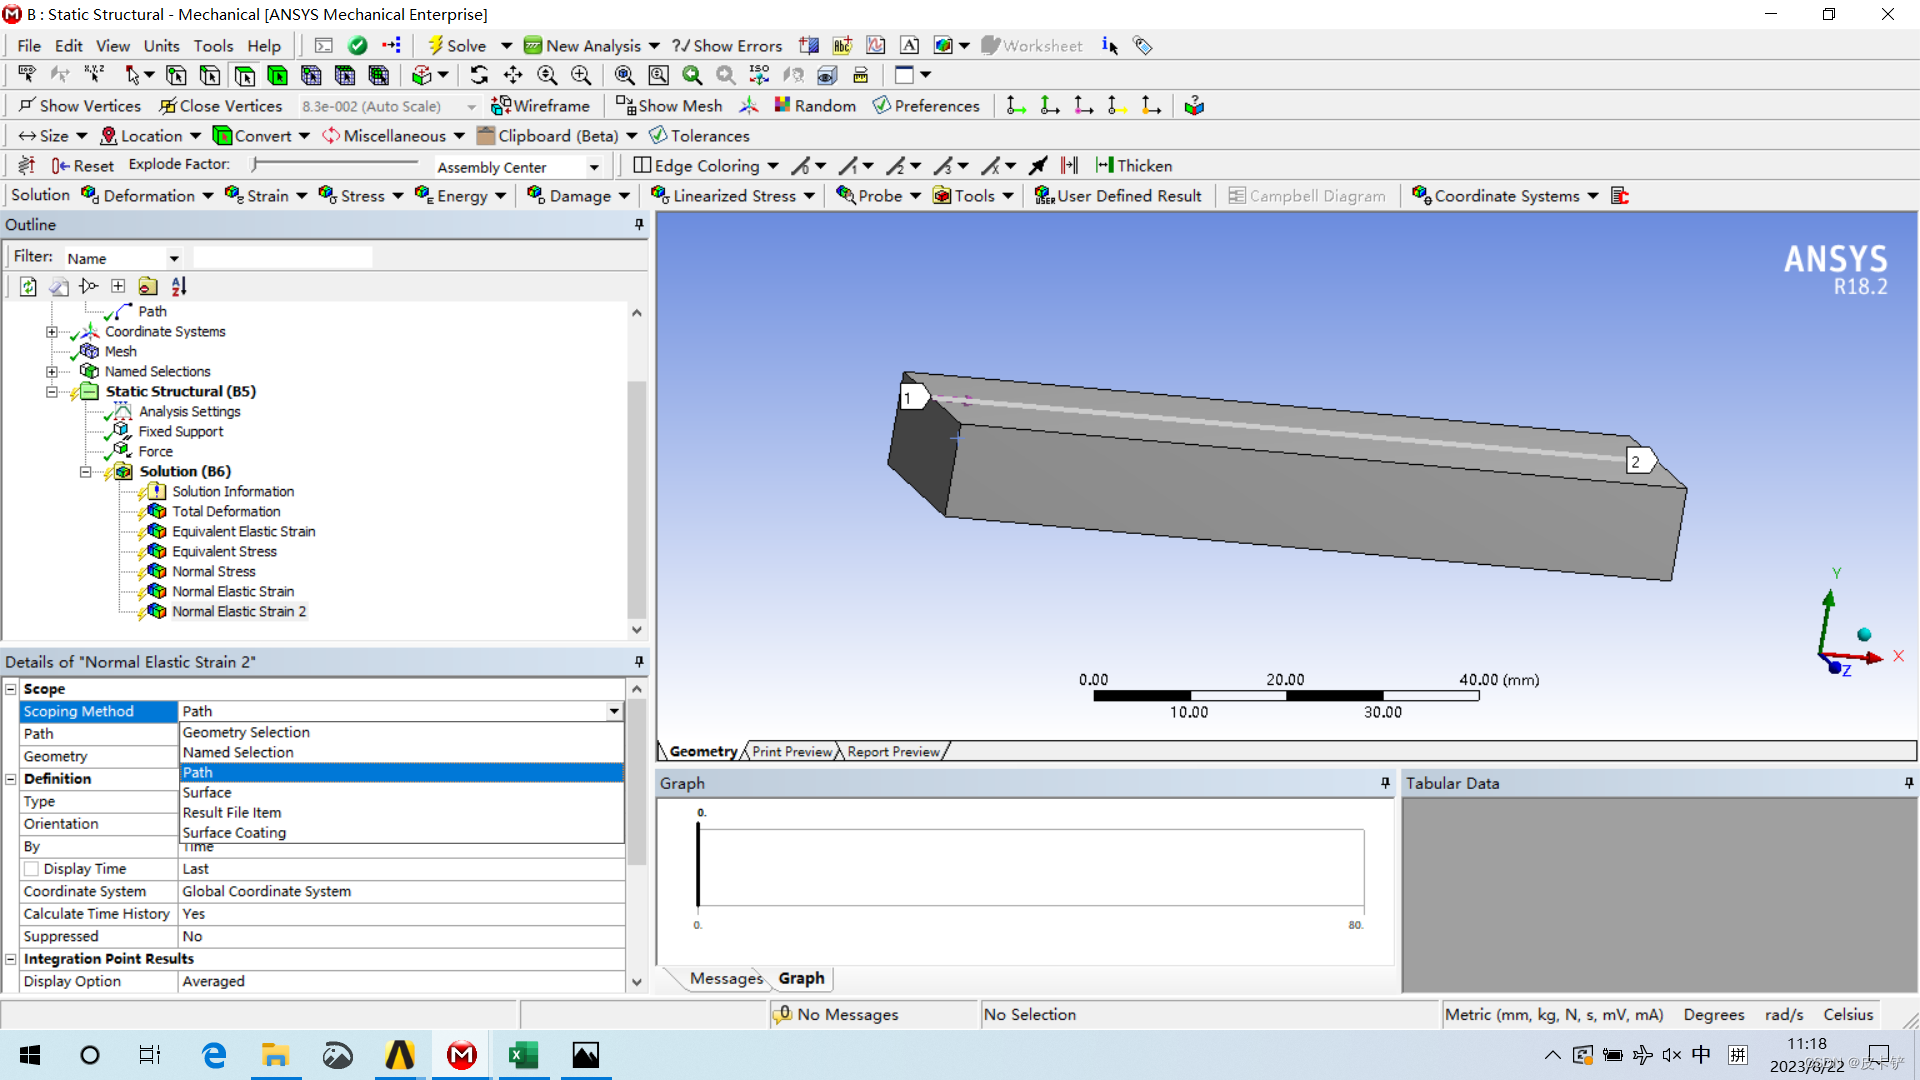
Task: Open the Units menu
Action: pos(161,45)
